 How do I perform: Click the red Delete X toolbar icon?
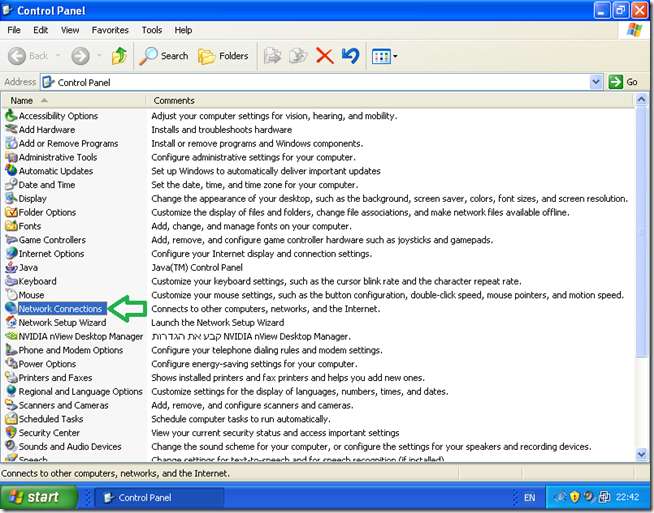324,56
